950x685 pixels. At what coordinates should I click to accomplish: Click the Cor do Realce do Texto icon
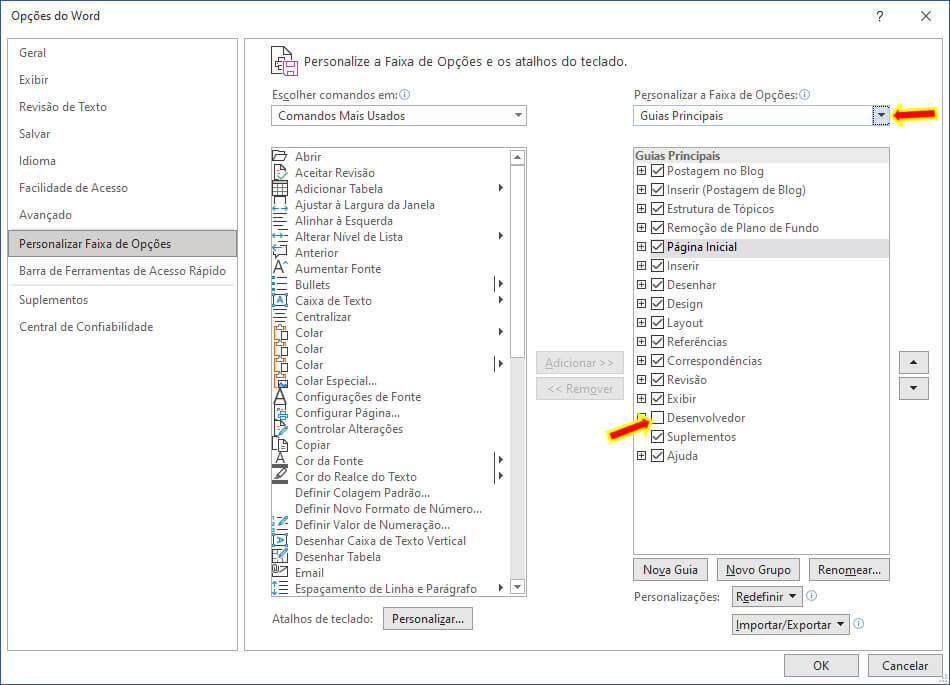279,477
